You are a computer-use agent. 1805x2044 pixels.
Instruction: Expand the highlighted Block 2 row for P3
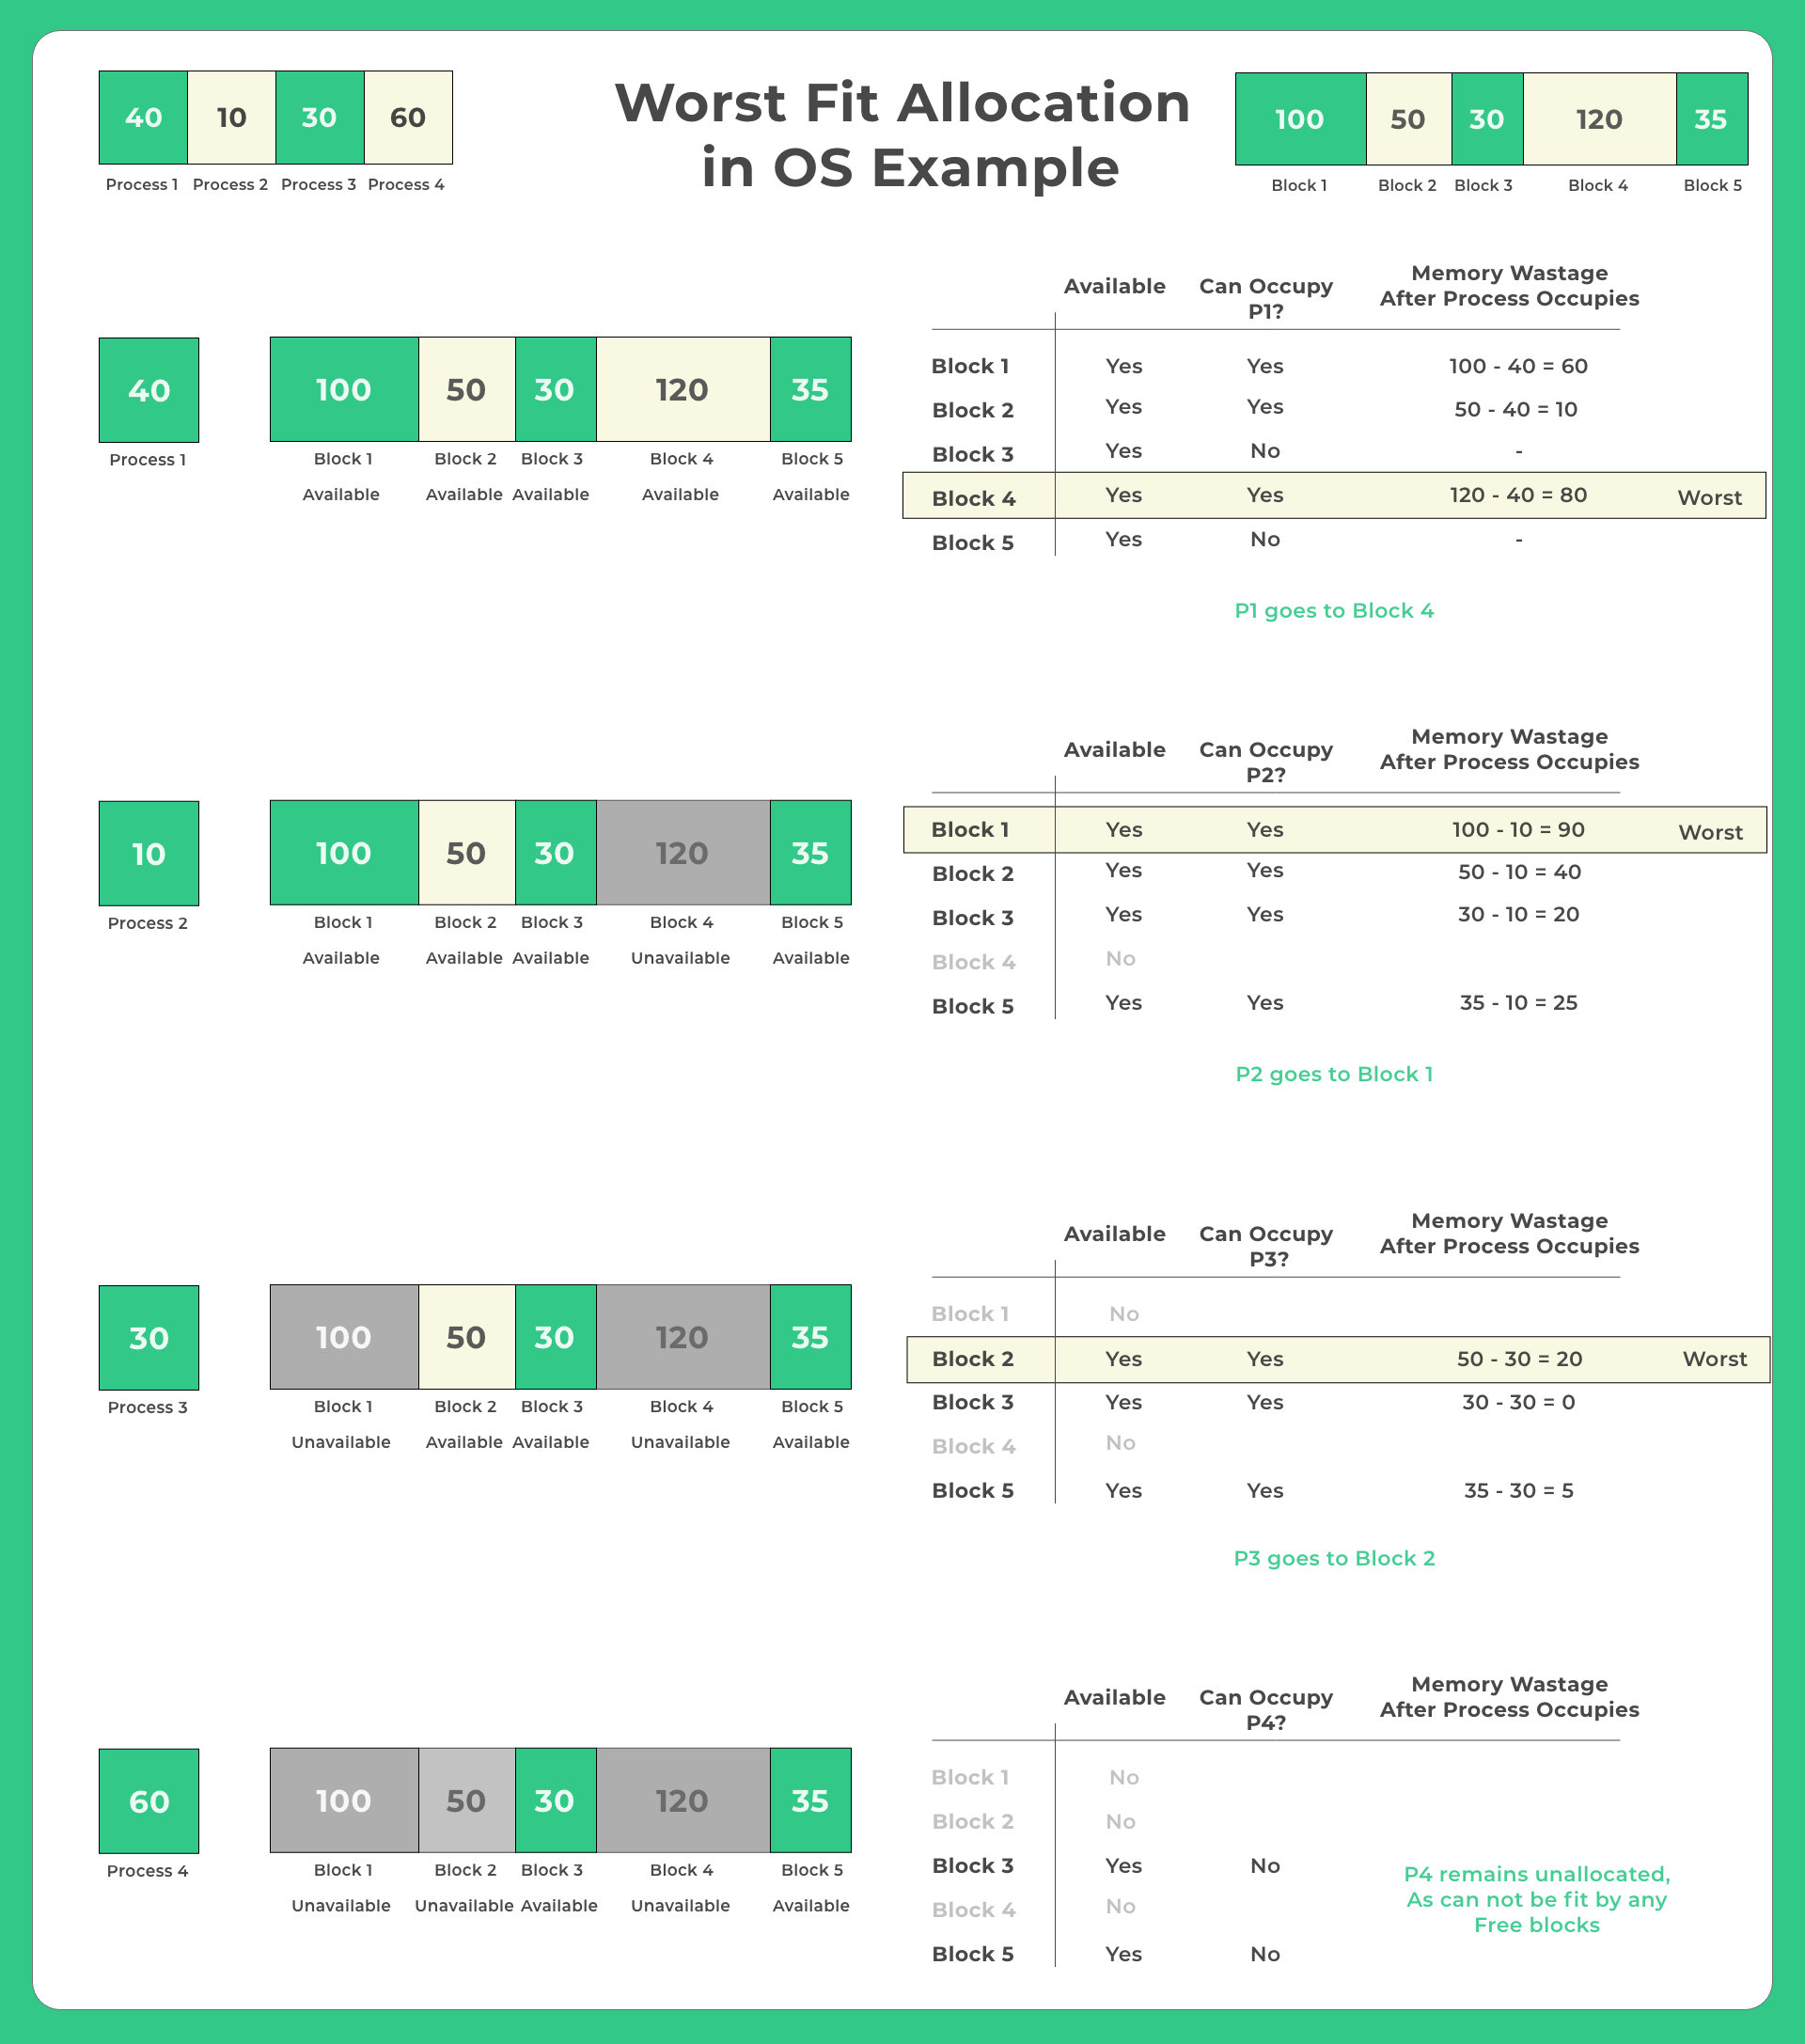click(x=1335, y=1359)
